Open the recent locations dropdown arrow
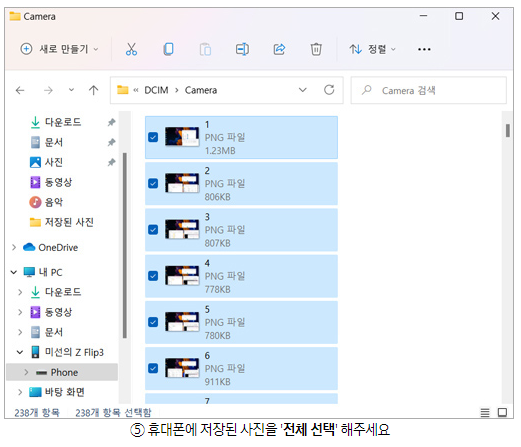This screenshot has width=521, height=447. pos(71,90)
